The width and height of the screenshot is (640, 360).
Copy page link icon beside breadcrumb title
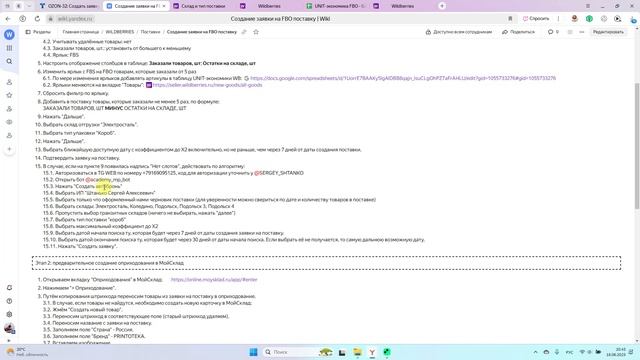coord(244,32)
